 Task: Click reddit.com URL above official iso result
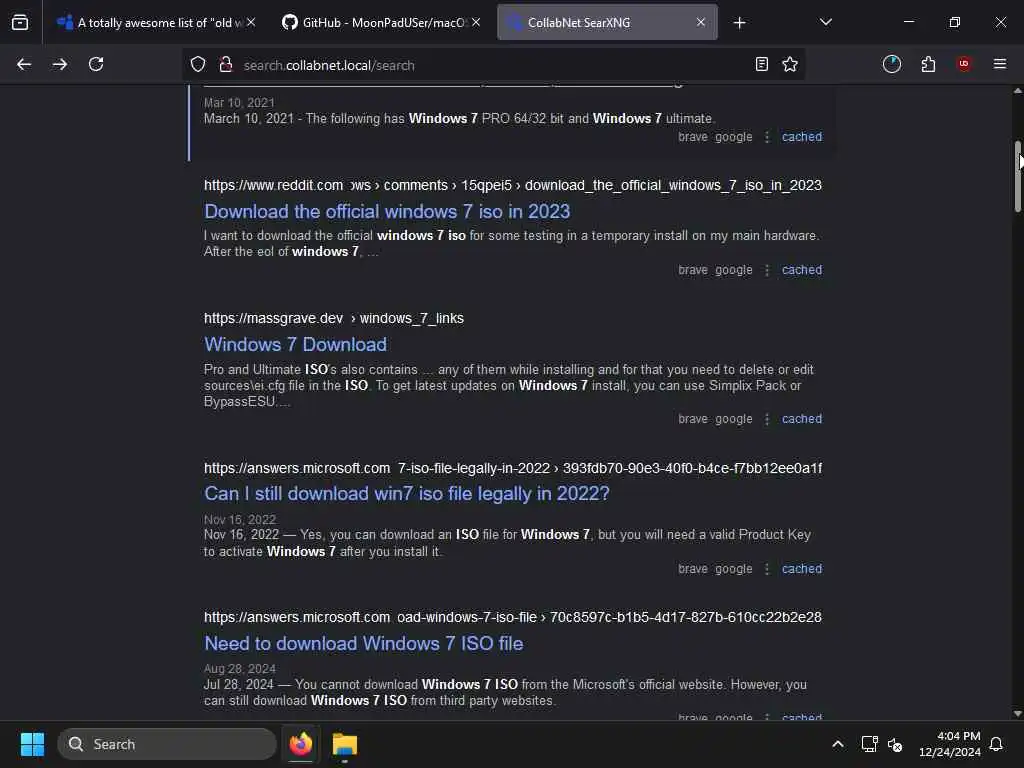(x=513, y=185)
